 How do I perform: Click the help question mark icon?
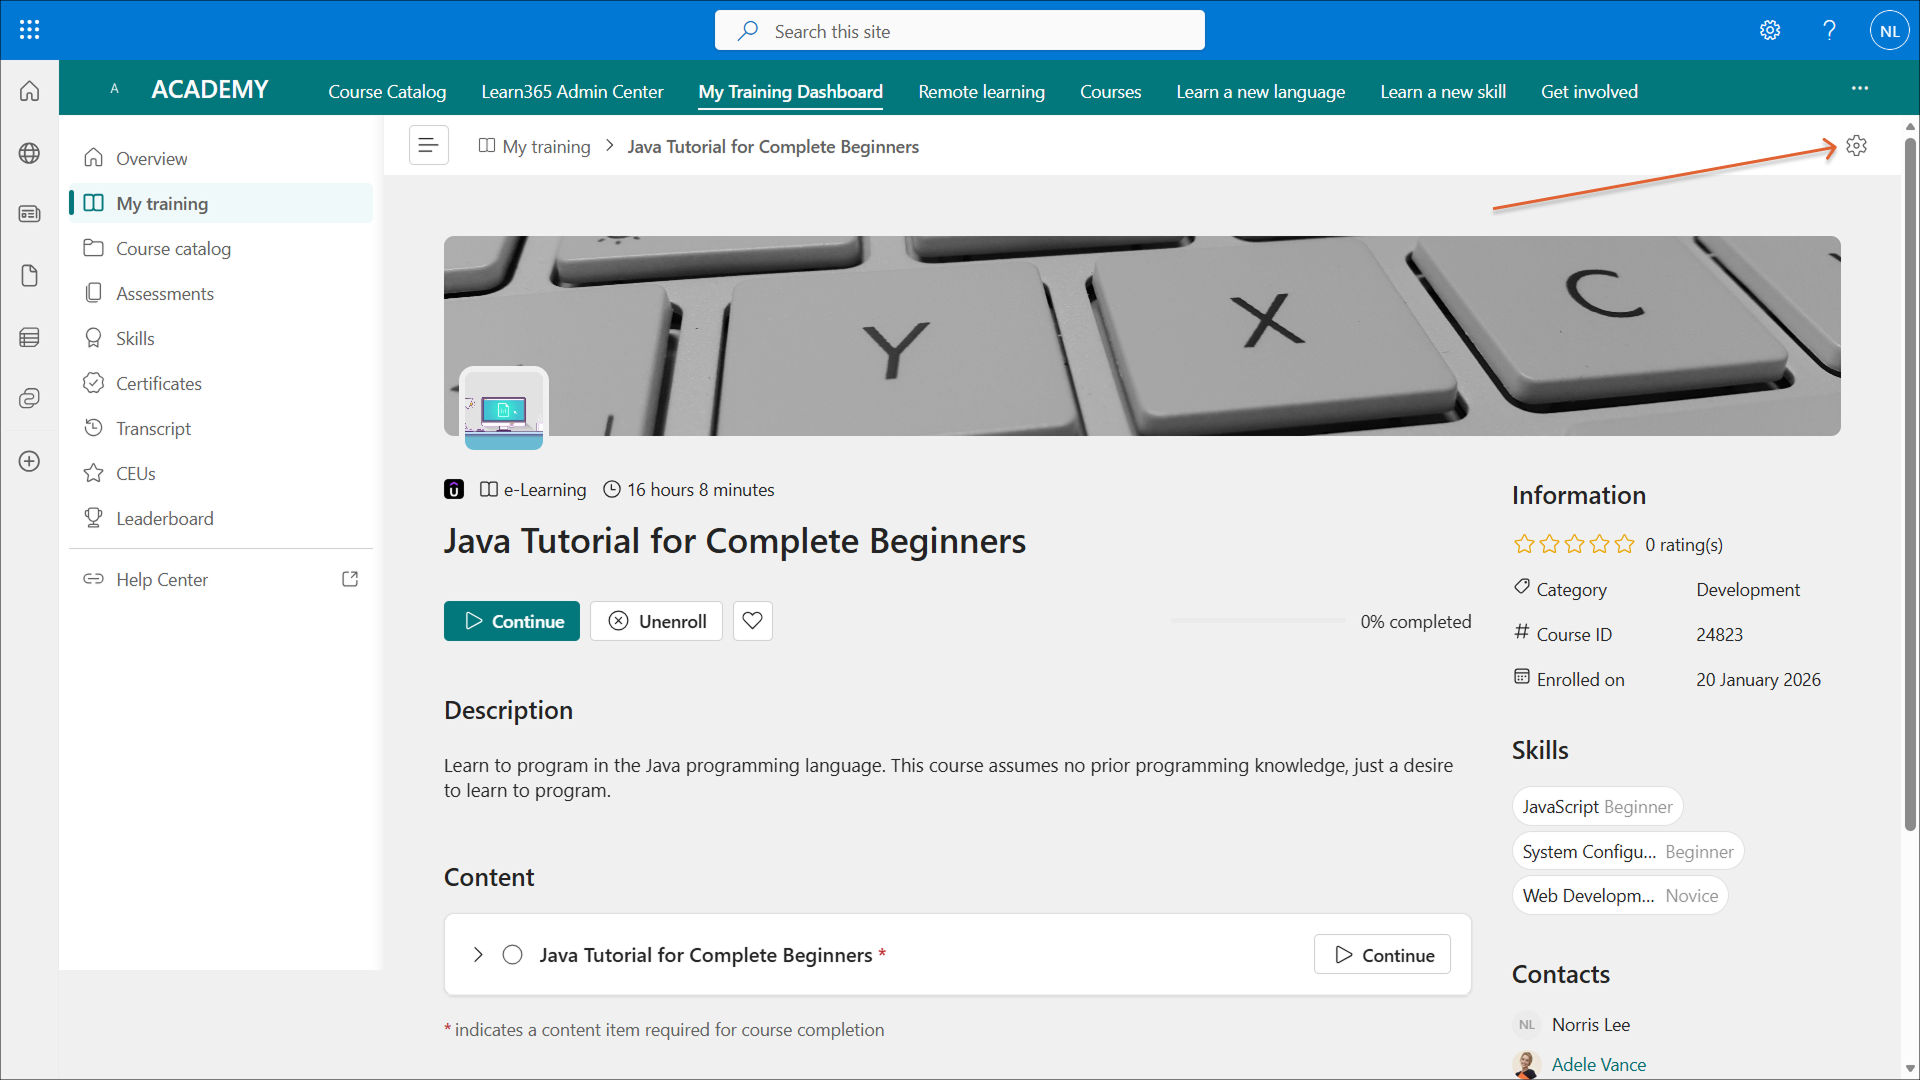(x=1829, y=30)
